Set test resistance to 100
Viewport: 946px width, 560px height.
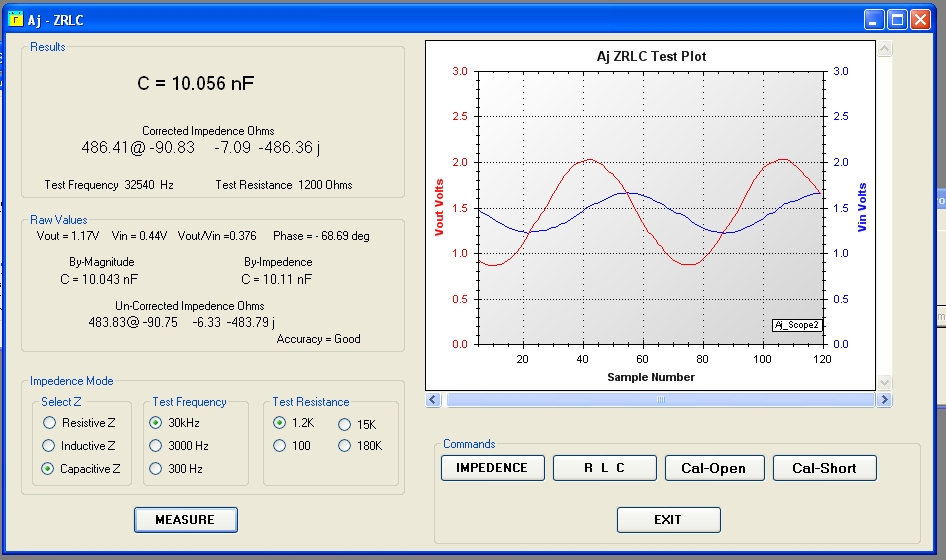[x=291, y=445]
